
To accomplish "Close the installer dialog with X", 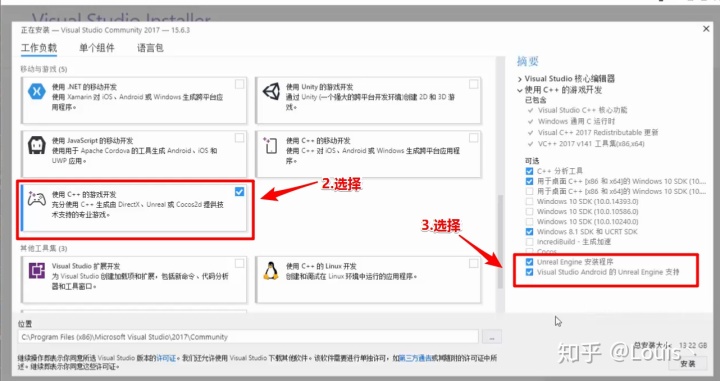I will coord(706,29).
